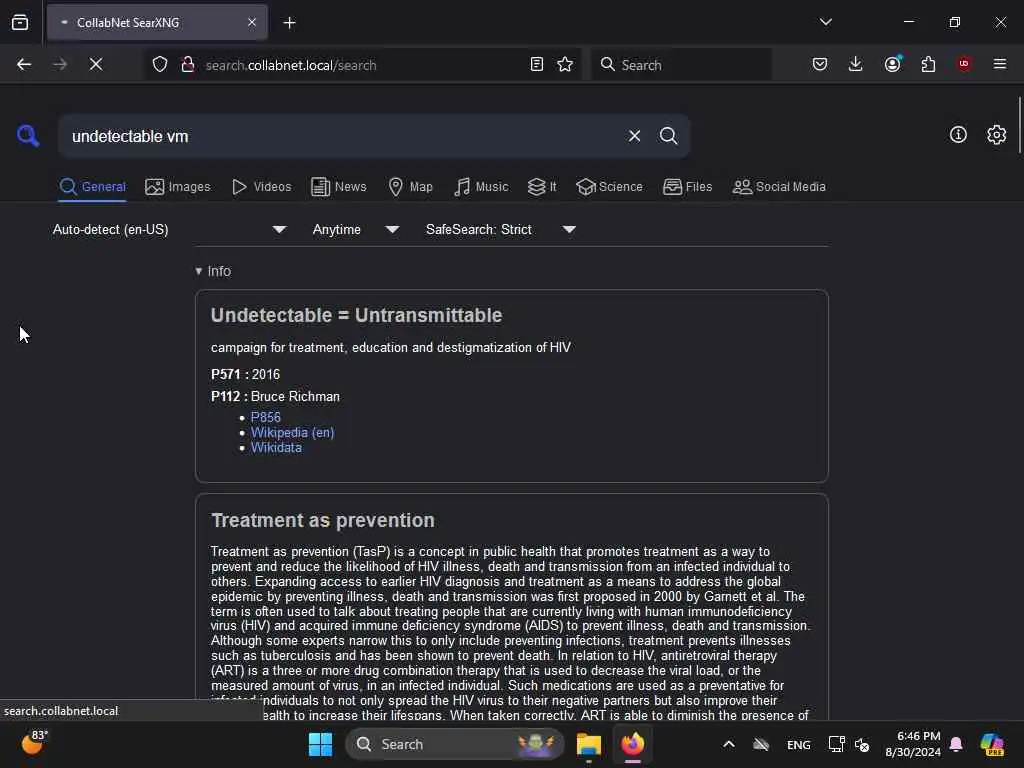The image size is (1024, 768).
Task: Open SearXNG preferences gear
Action: click(x=996, y=135)
